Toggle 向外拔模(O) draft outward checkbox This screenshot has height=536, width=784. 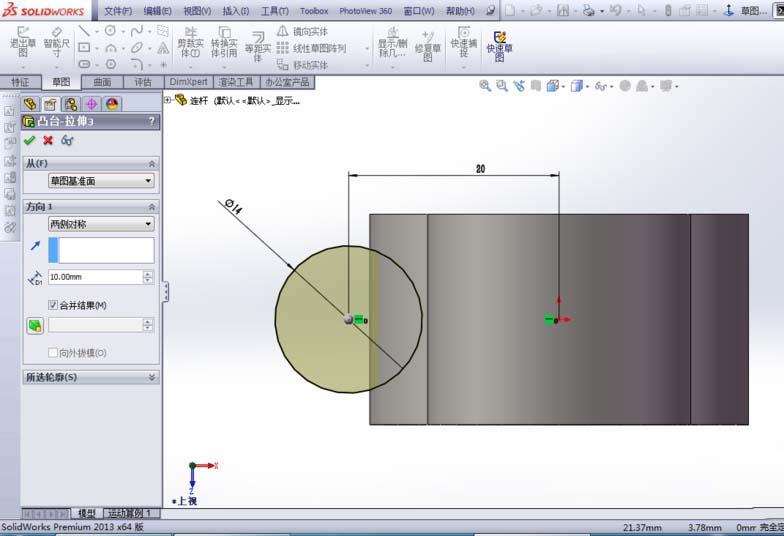[53, 352]
